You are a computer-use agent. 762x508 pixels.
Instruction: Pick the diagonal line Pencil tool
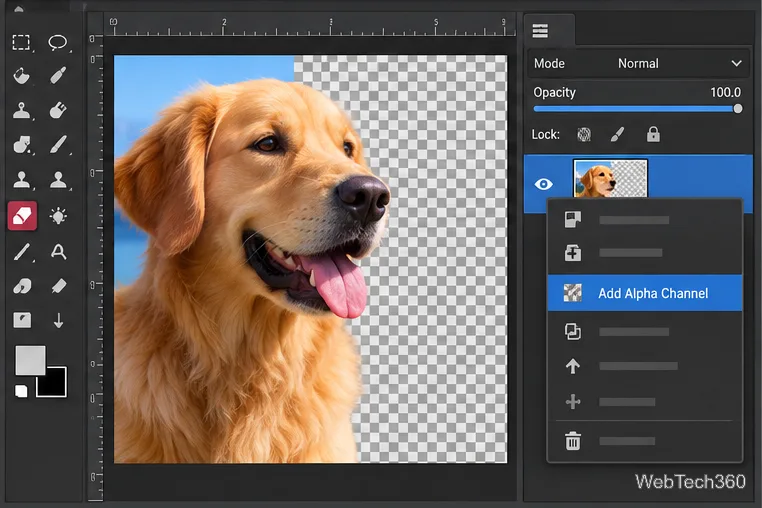[21, 252]
